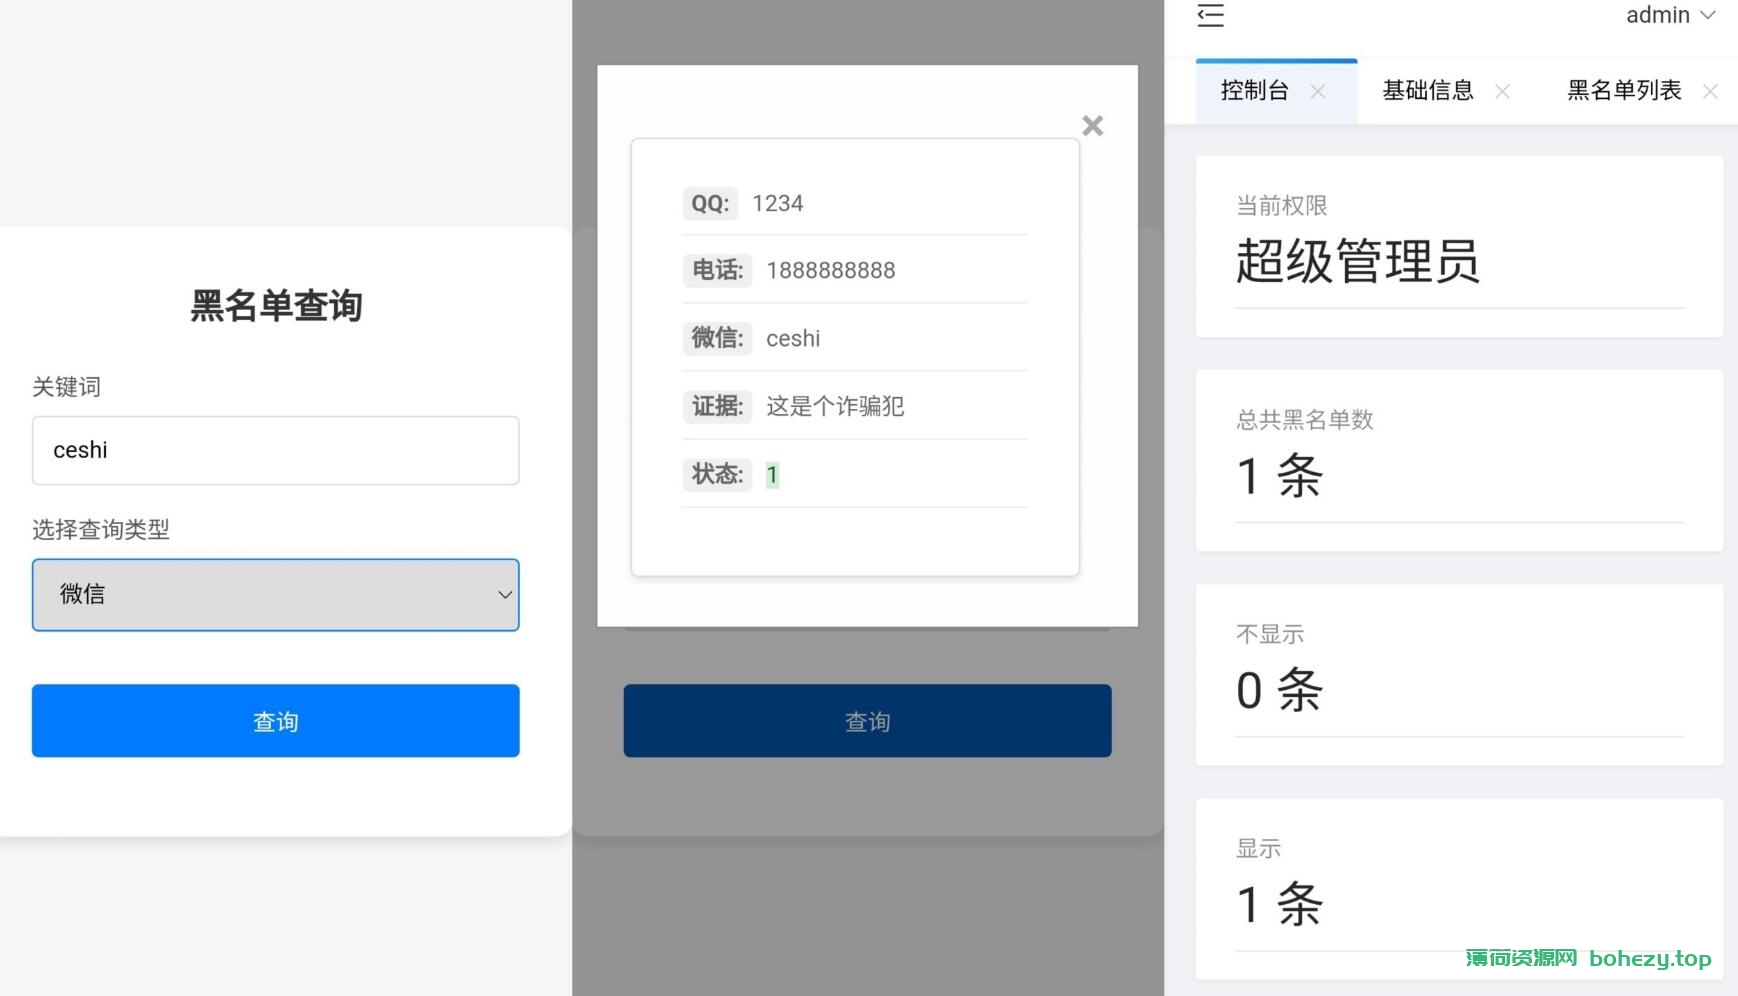Click the evidence text 这是个诈骗犯
The height and width of the screenshot is (996, 1738).
pyautogui.click(x=835, y=406)
